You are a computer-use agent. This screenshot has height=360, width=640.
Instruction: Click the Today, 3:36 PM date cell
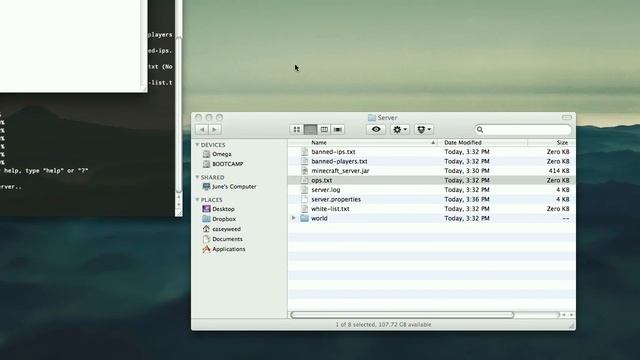(x=467, y=199)
